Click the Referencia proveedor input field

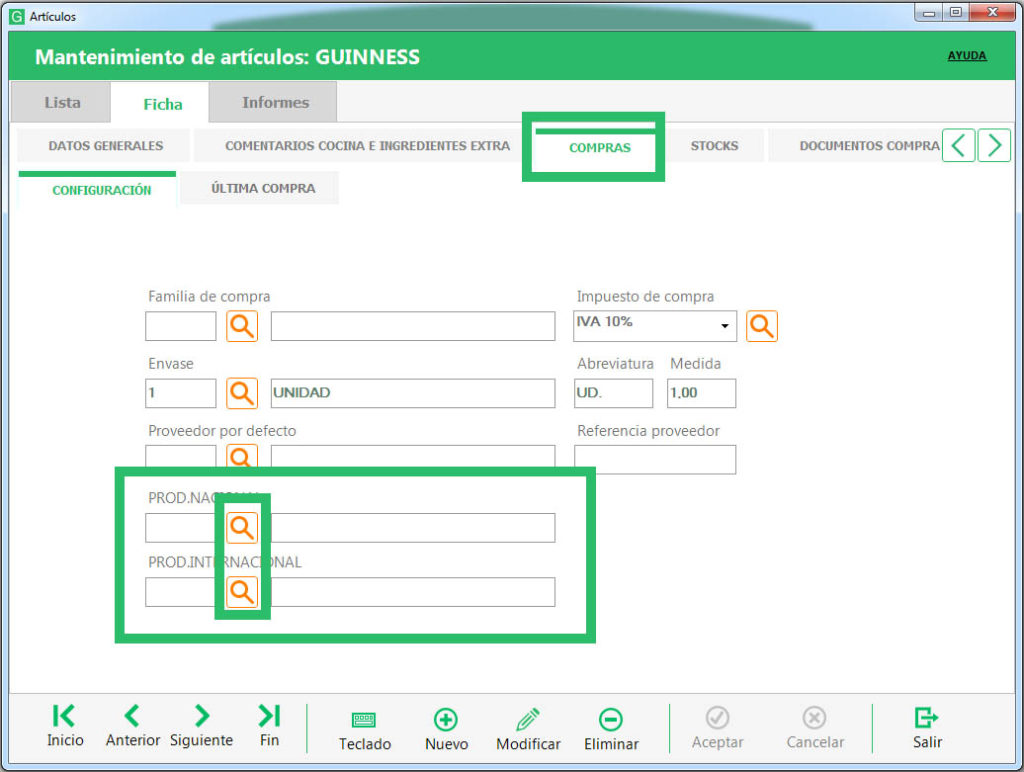(x=655, y=459)
